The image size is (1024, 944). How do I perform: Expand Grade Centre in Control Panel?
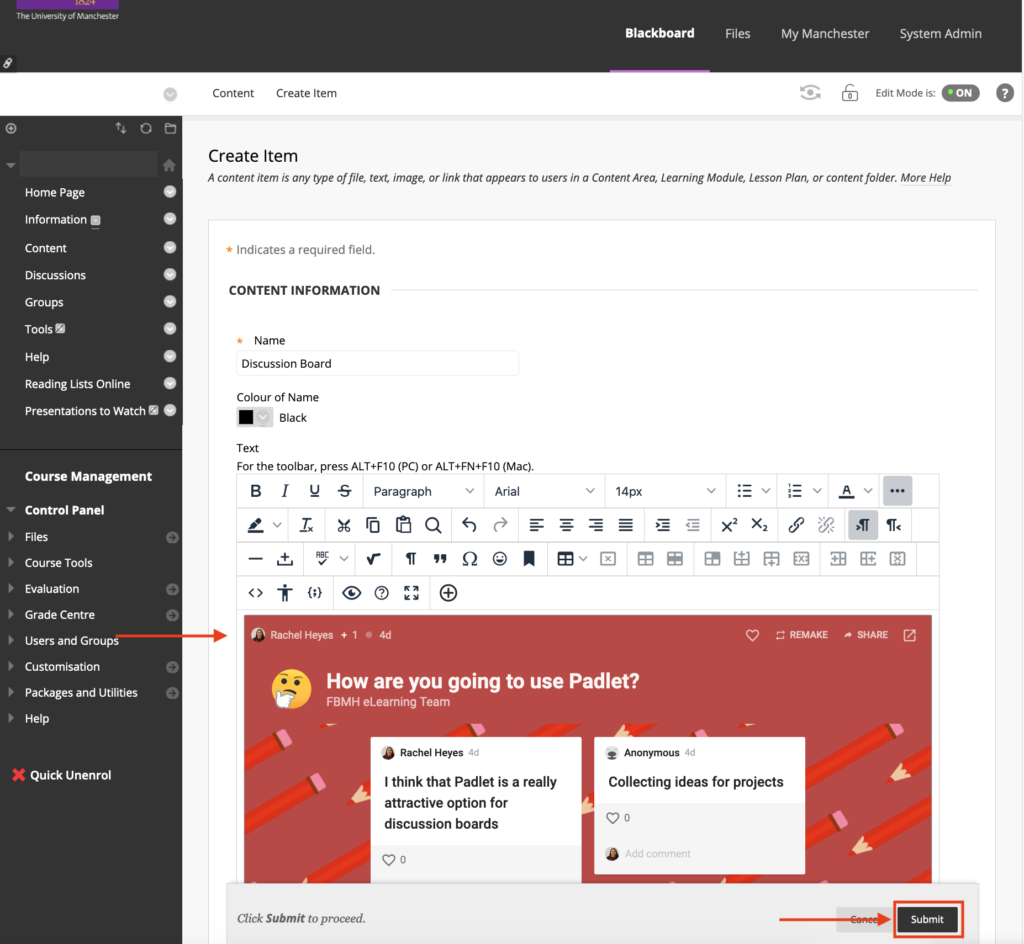point(10,615)
